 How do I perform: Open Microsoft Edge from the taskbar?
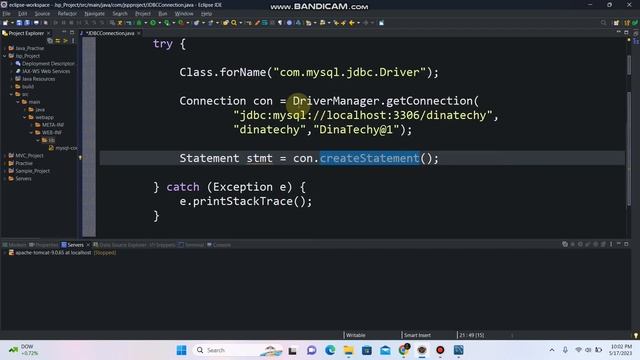pyautogui.click(x=330, y=350)
